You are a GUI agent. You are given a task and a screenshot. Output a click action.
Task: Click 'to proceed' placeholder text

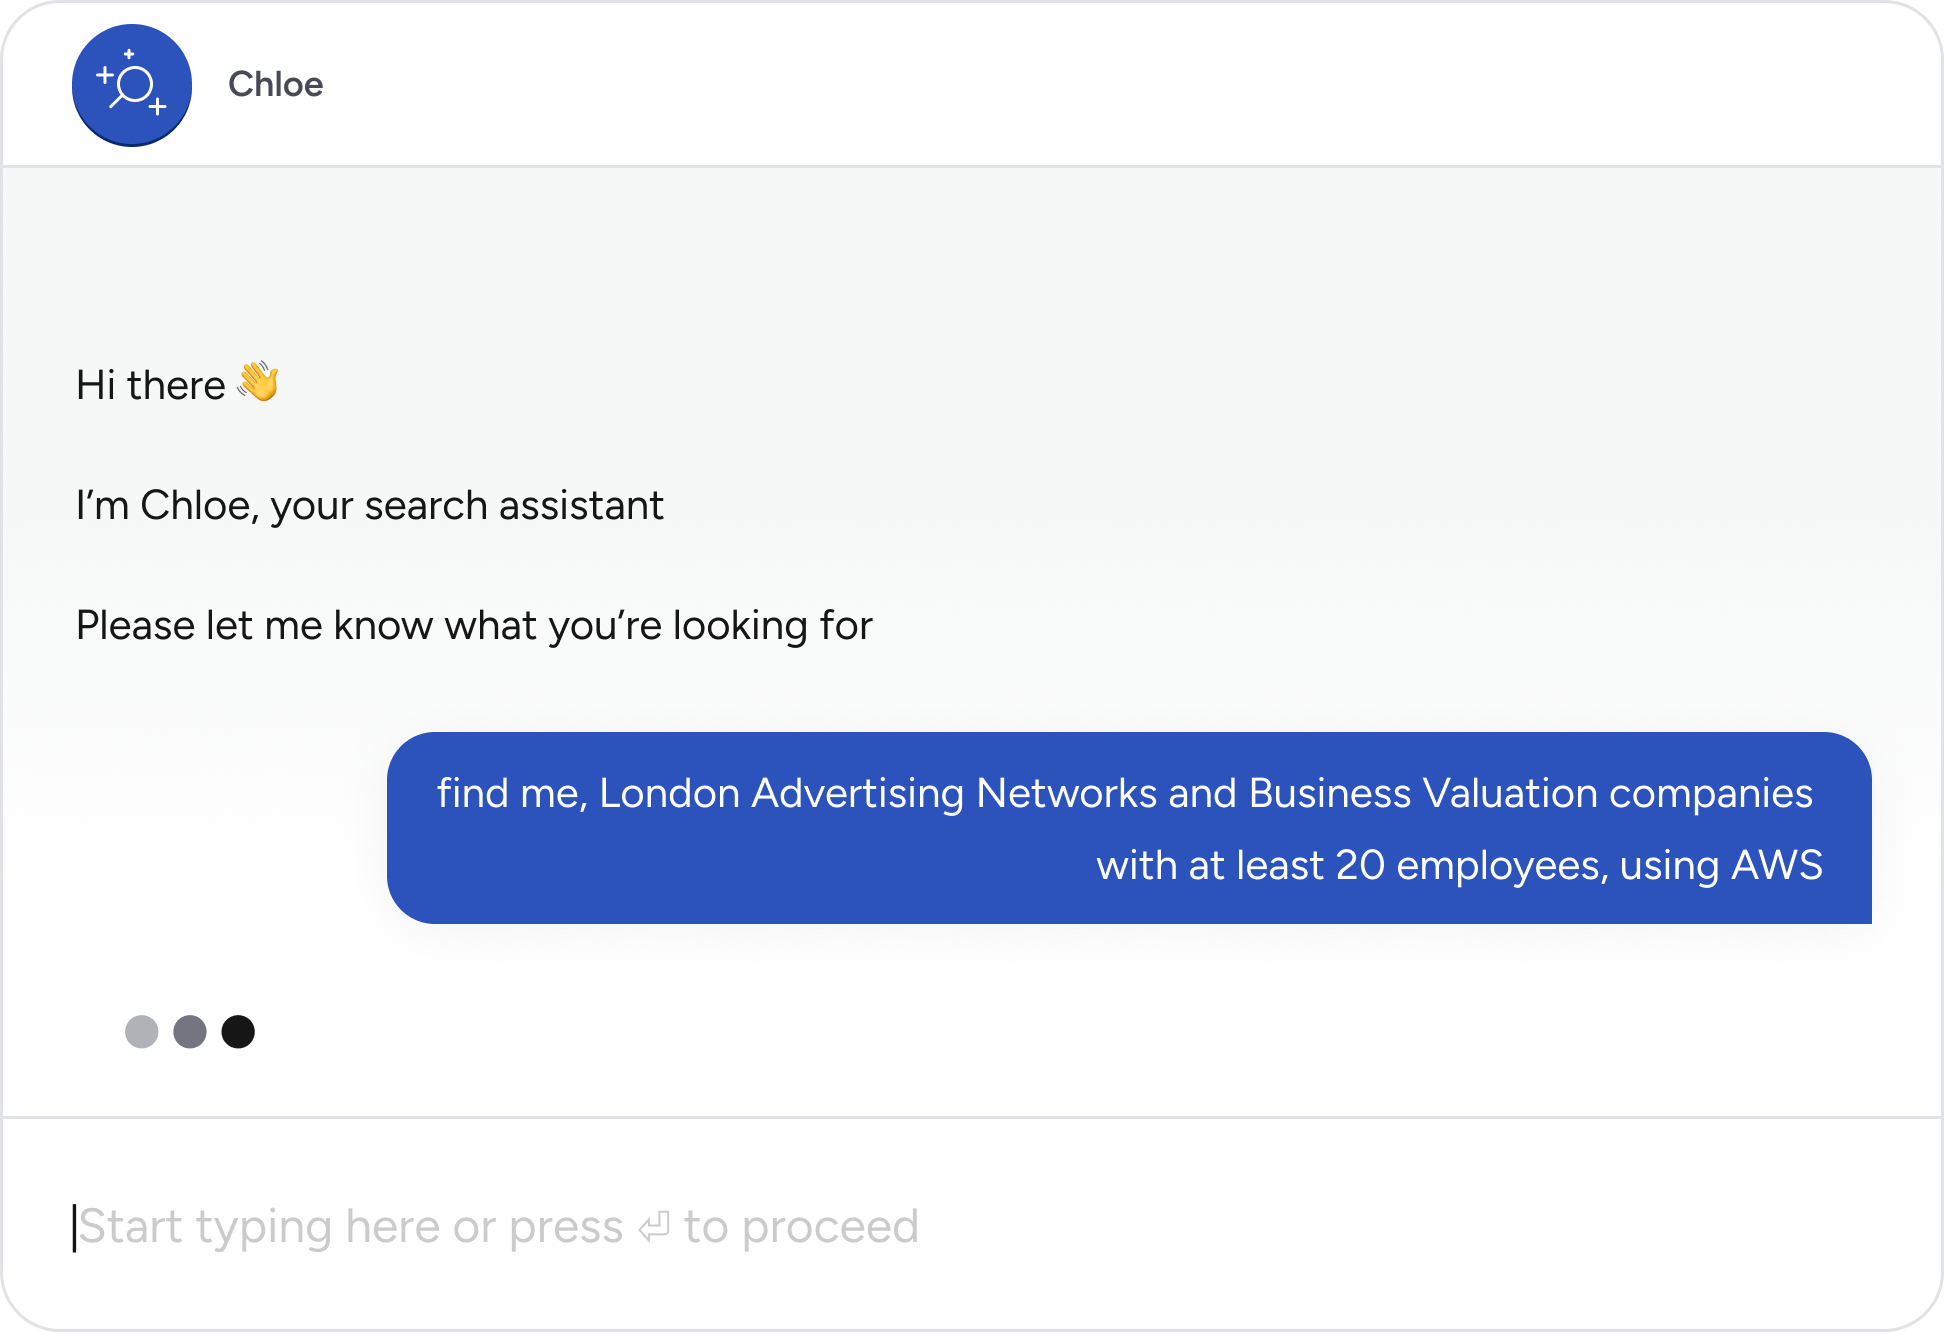[x=801, y=1226]
